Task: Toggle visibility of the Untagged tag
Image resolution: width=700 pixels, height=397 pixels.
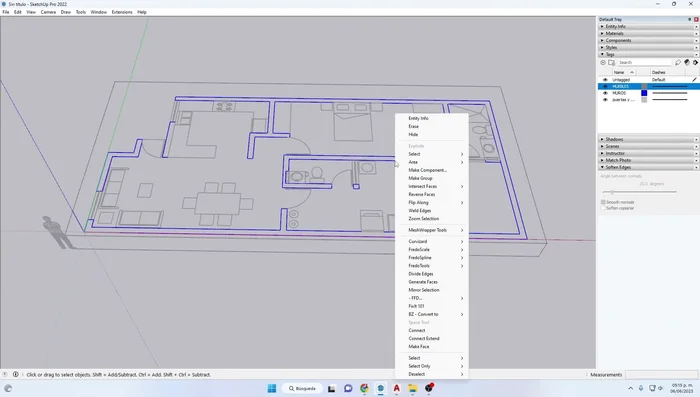Action: pyautogui.click(x=605, y=79)
